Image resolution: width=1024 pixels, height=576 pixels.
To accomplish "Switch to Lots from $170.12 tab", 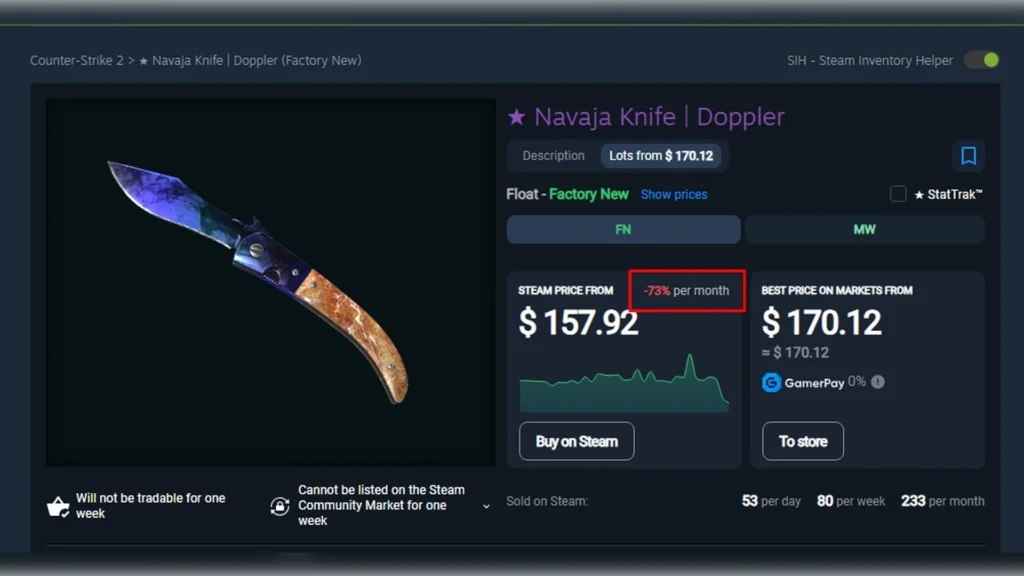I will [661, 155].
